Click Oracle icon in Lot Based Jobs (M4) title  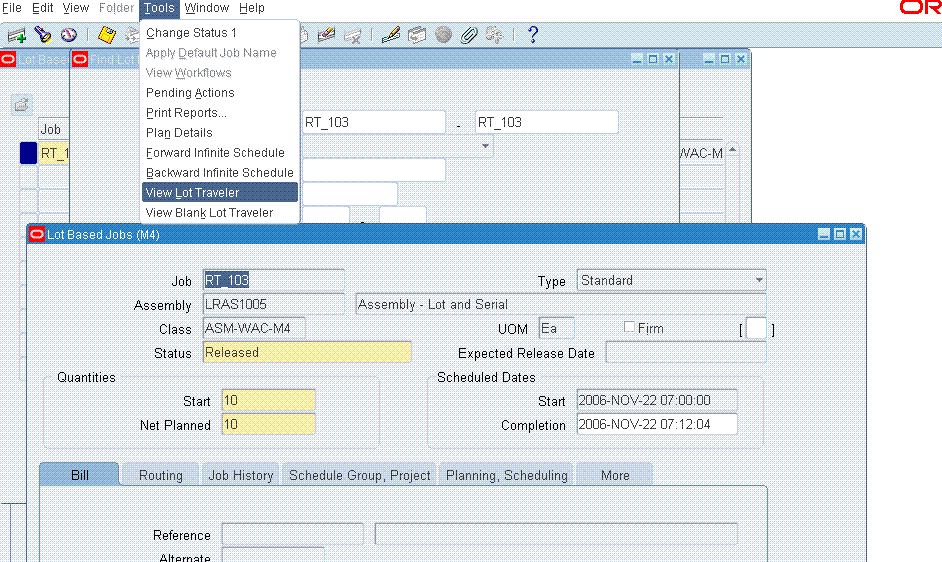(37, 234)
